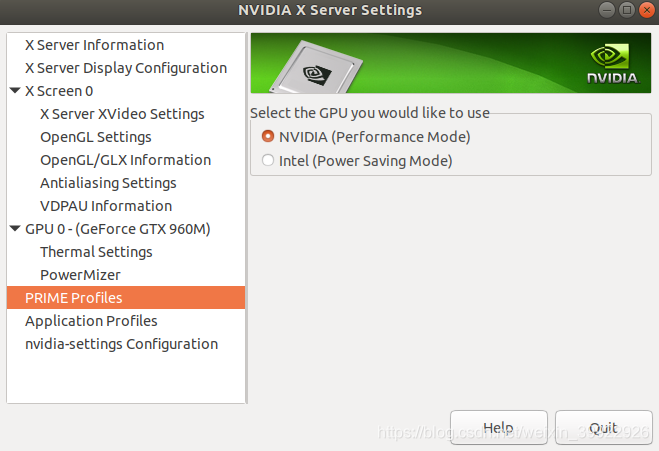The image size is (659, 451).
Task: Open OpenGL/GLX Information page
Action: [126, 160]
